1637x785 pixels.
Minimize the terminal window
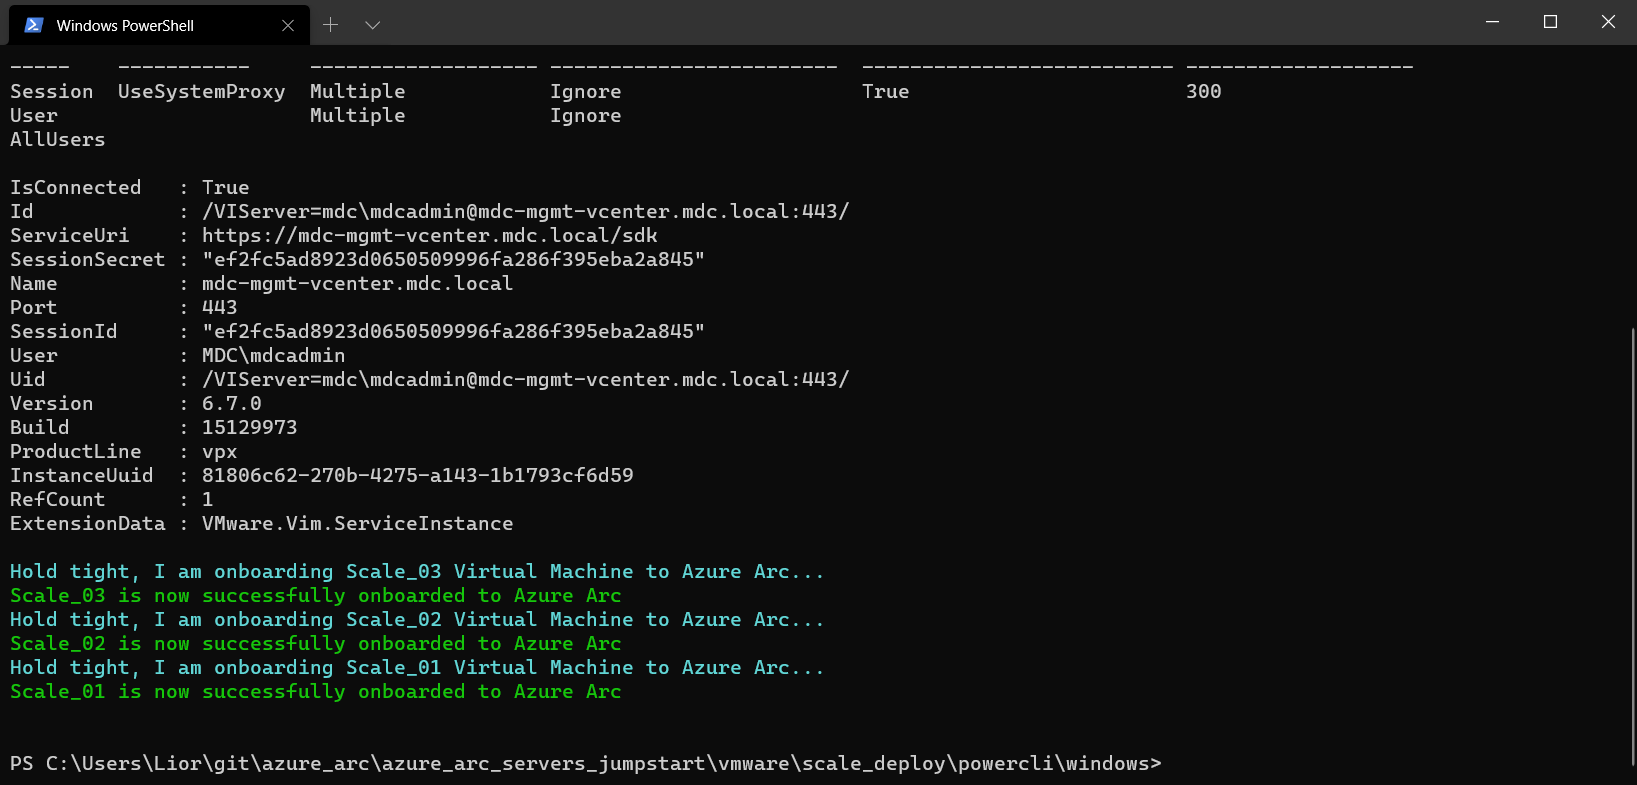click(x=1492, y=22)
